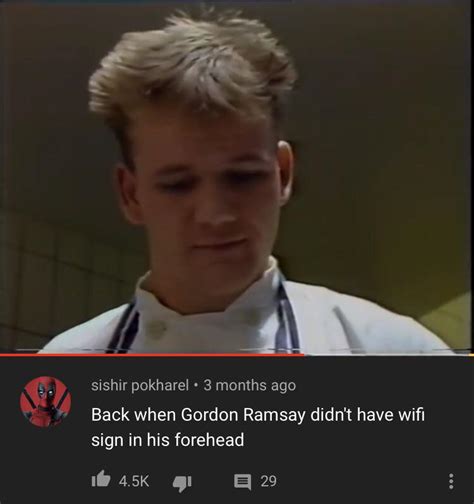
Task: Click the yellow marker at progress bar end
Action: (x=471, y=355)
